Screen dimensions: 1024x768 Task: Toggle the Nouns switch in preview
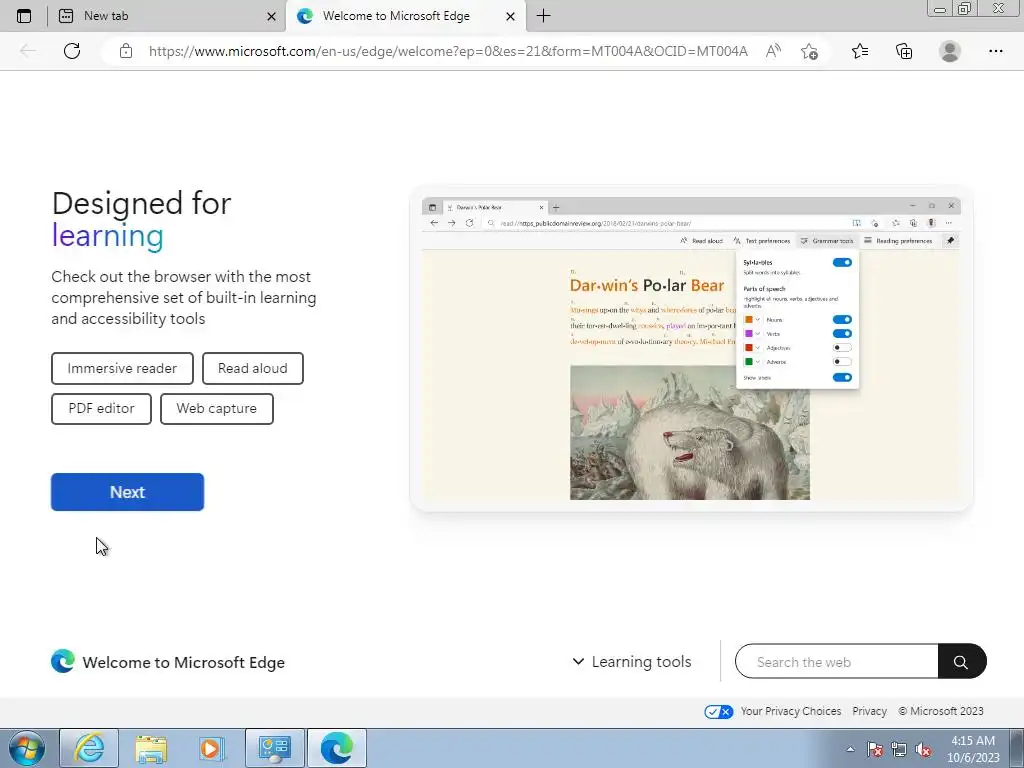842,319
